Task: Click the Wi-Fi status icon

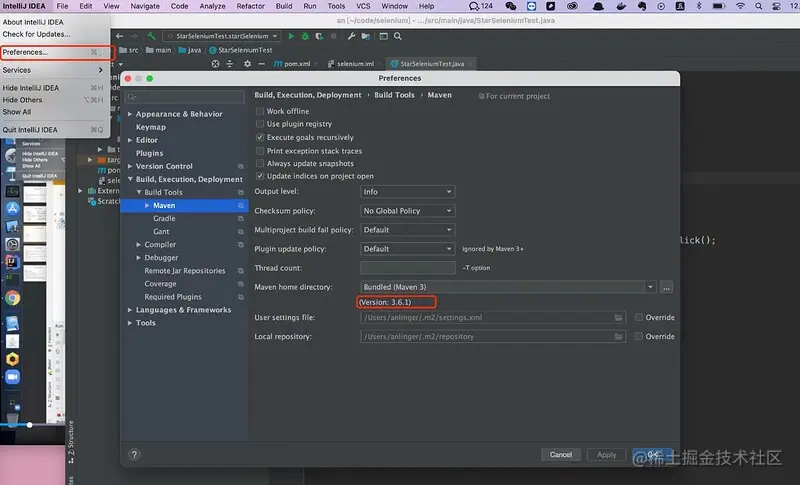Action: click(x=740, y=6)
